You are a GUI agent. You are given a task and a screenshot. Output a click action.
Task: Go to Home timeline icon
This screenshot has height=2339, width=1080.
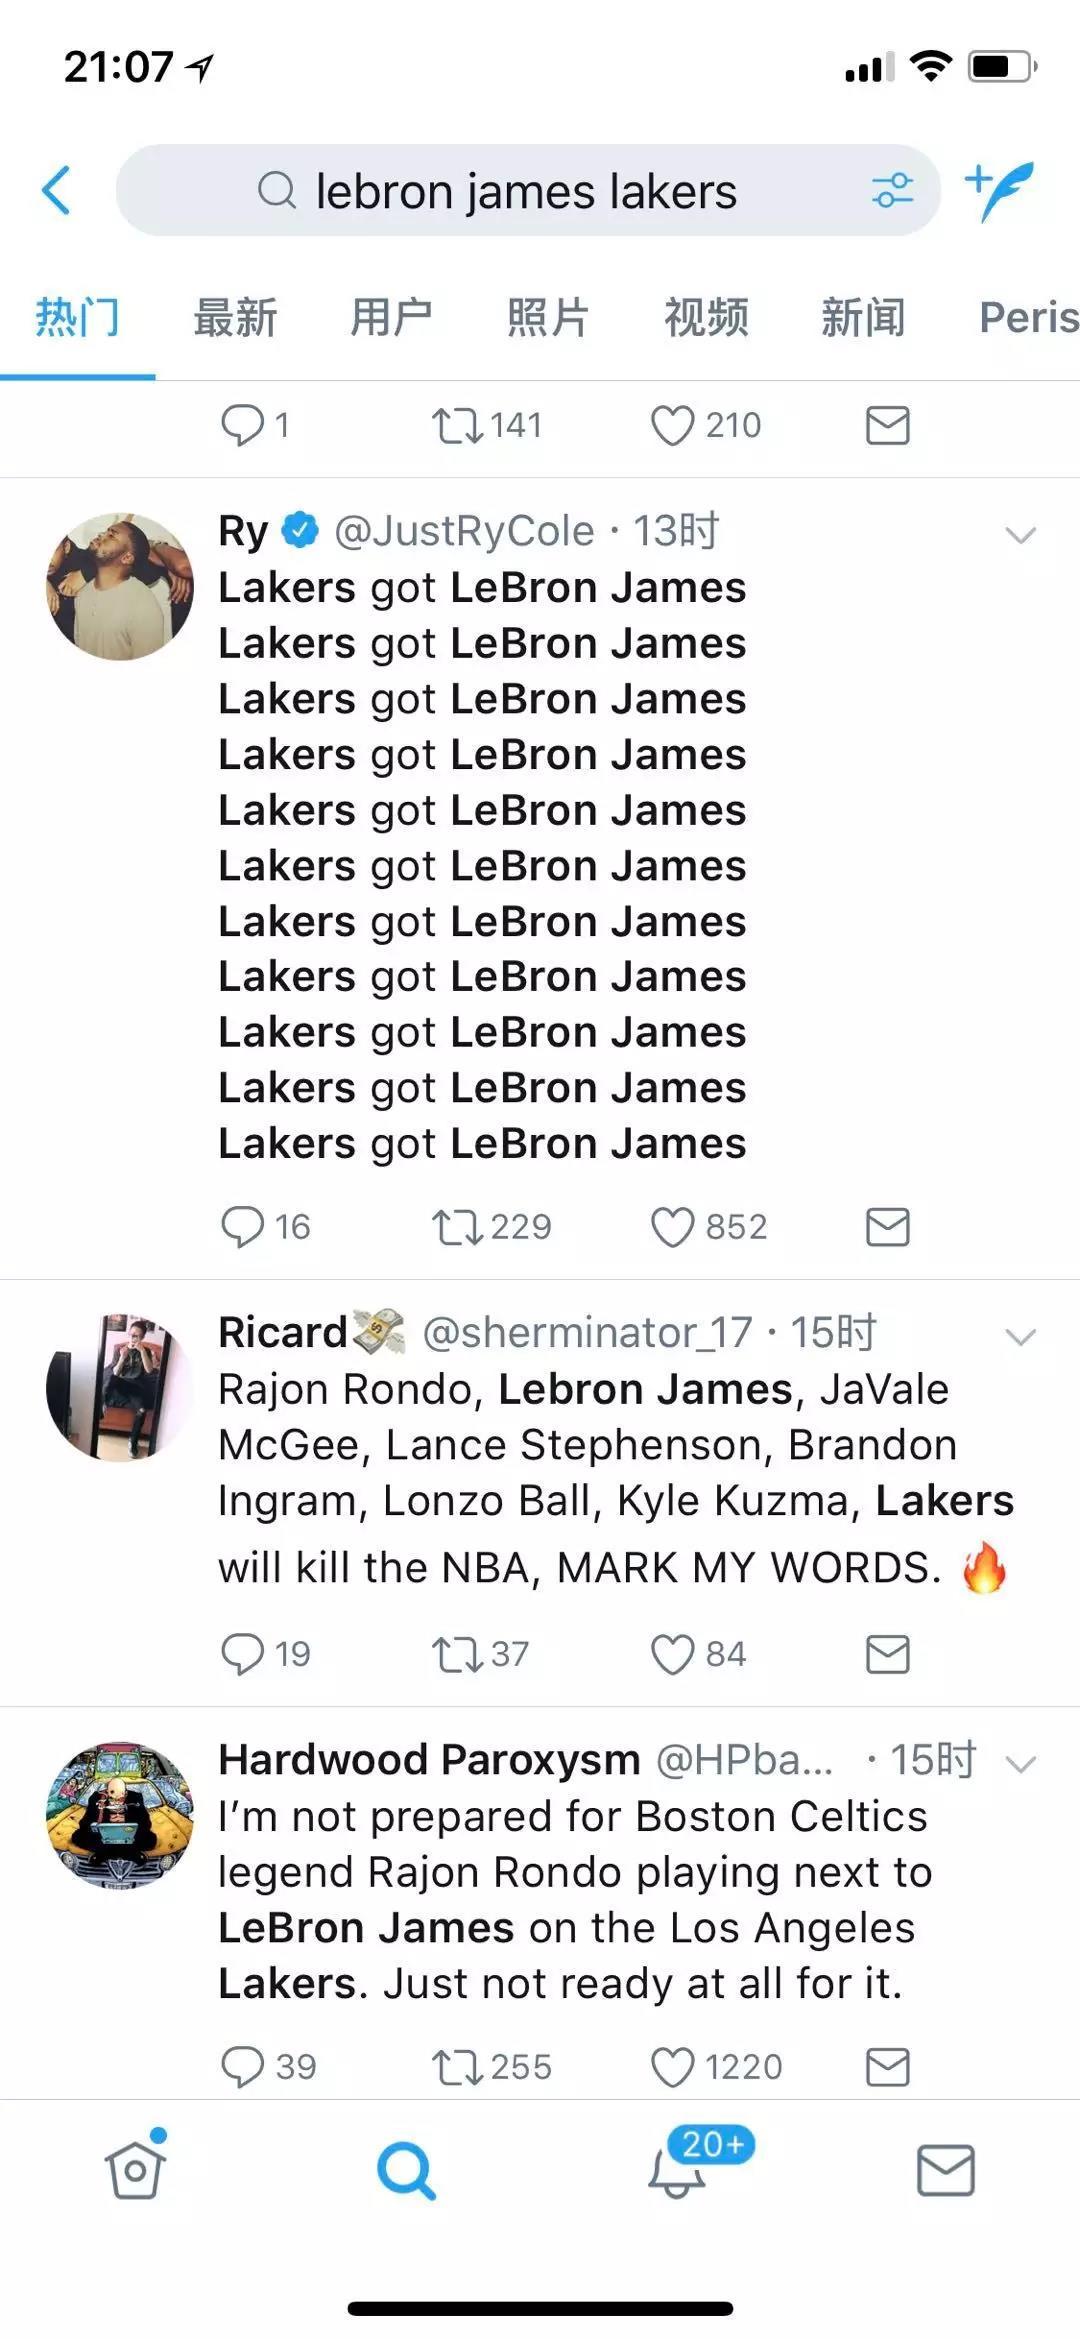pyautogui.click(x=135, y=2172)
